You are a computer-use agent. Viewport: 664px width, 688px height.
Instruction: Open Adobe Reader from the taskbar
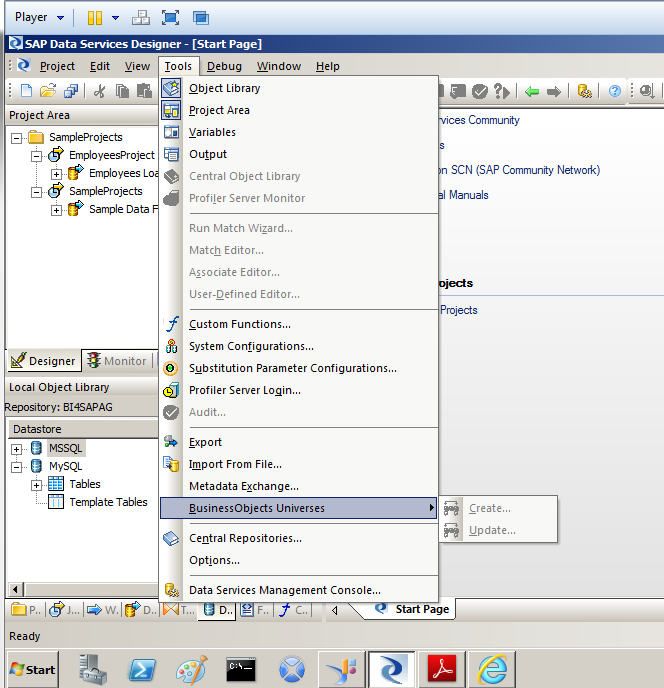[x=442, y=670]
